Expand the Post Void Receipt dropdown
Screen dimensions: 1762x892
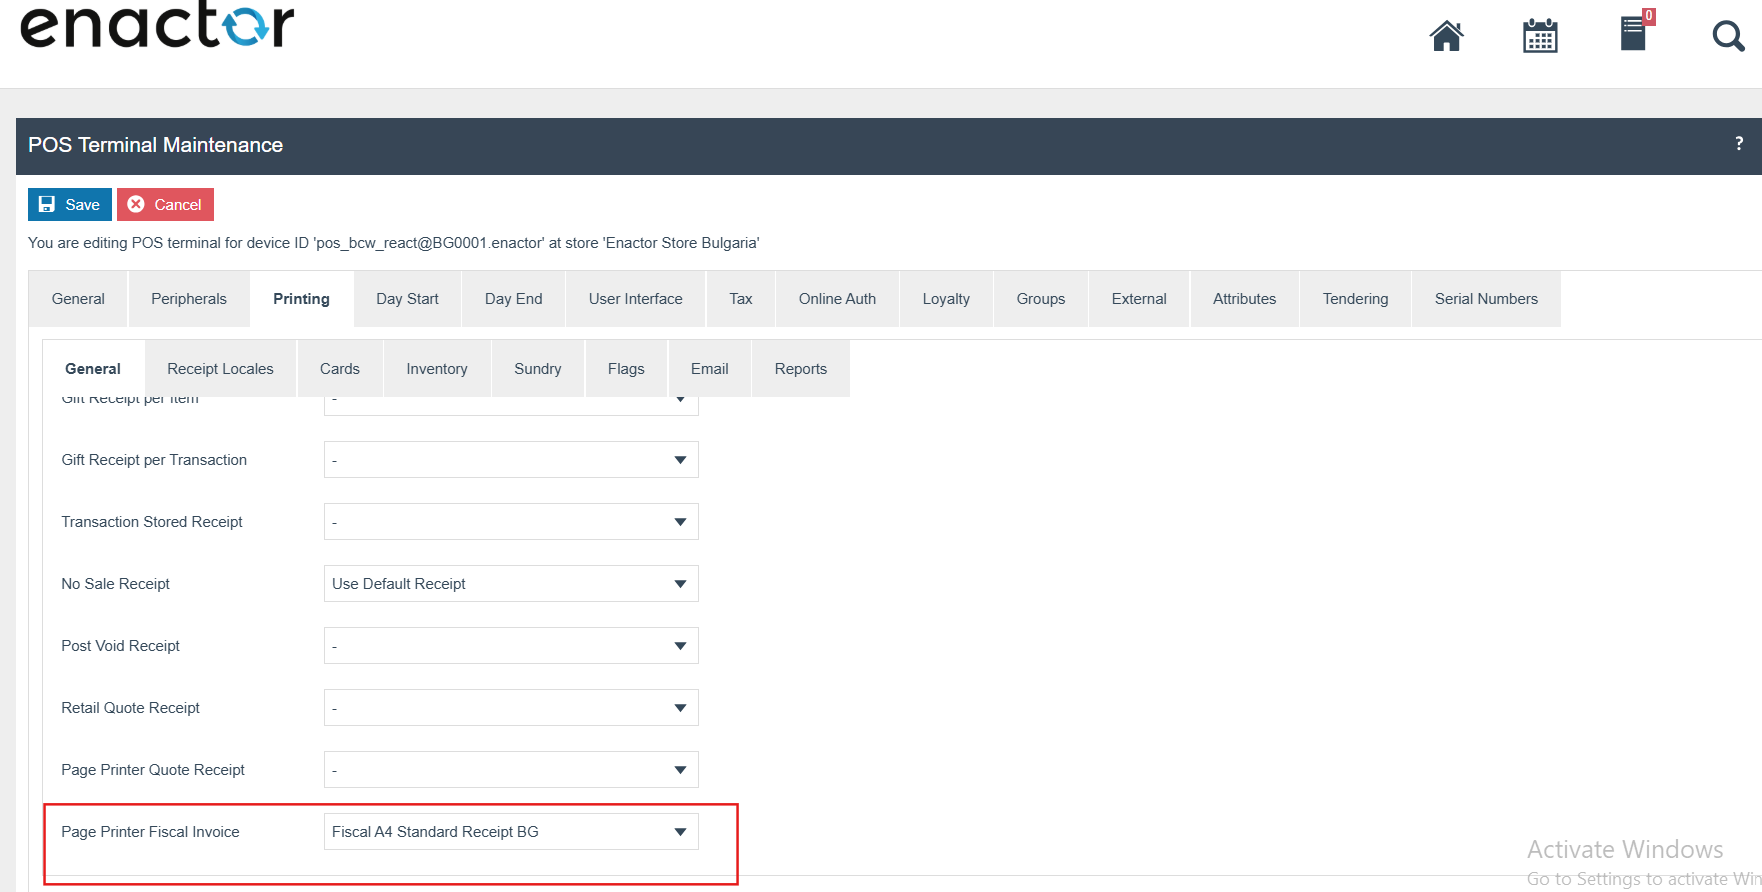511,646
